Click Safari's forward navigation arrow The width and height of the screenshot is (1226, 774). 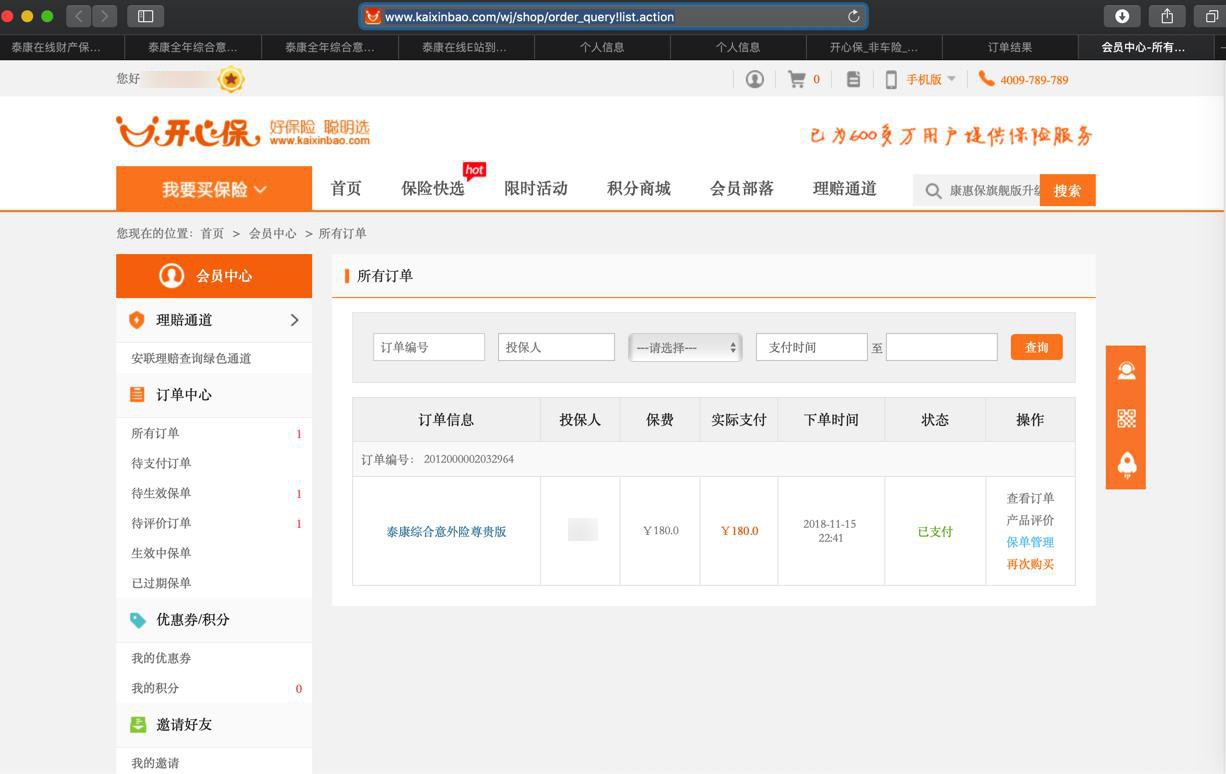[105, 16]
